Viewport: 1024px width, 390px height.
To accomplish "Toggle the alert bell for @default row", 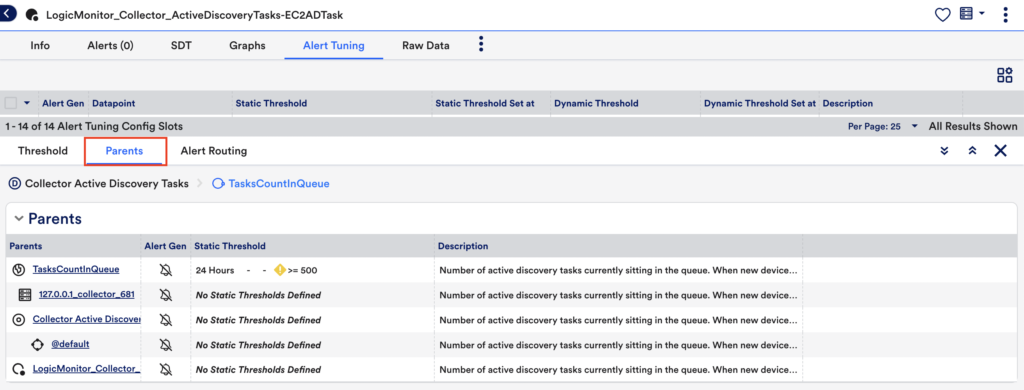I will (166, 344).
